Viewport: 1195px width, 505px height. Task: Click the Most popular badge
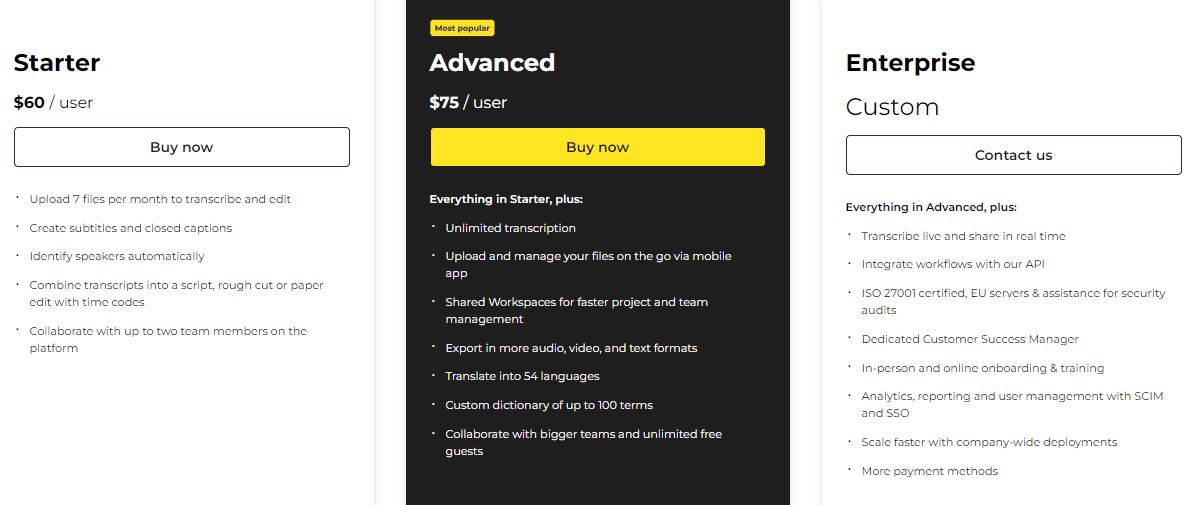462,28
